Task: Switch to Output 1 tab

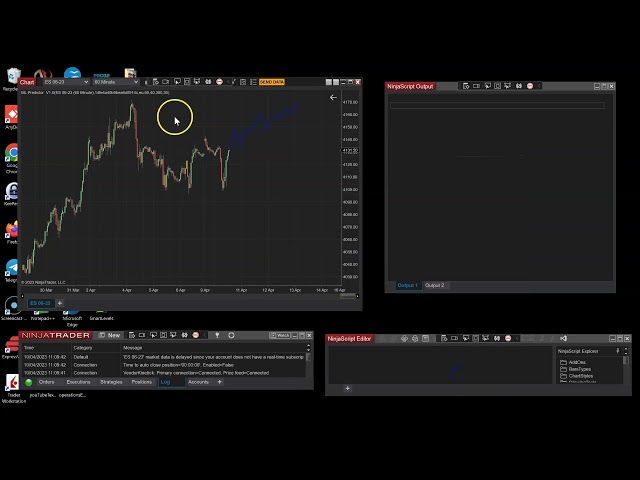Action: click(407, 285)
